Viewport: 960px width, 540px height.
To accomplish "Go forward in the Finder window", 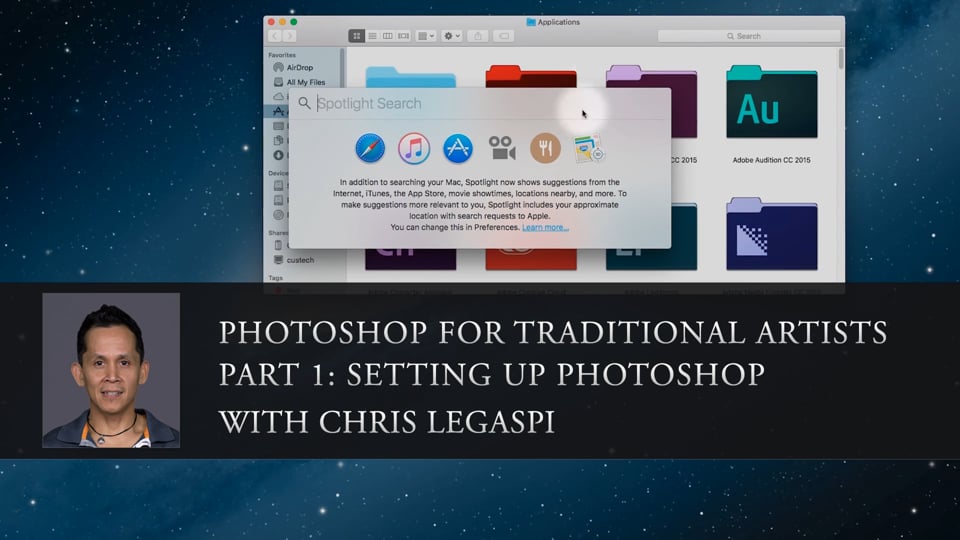I will pos(290,36).
